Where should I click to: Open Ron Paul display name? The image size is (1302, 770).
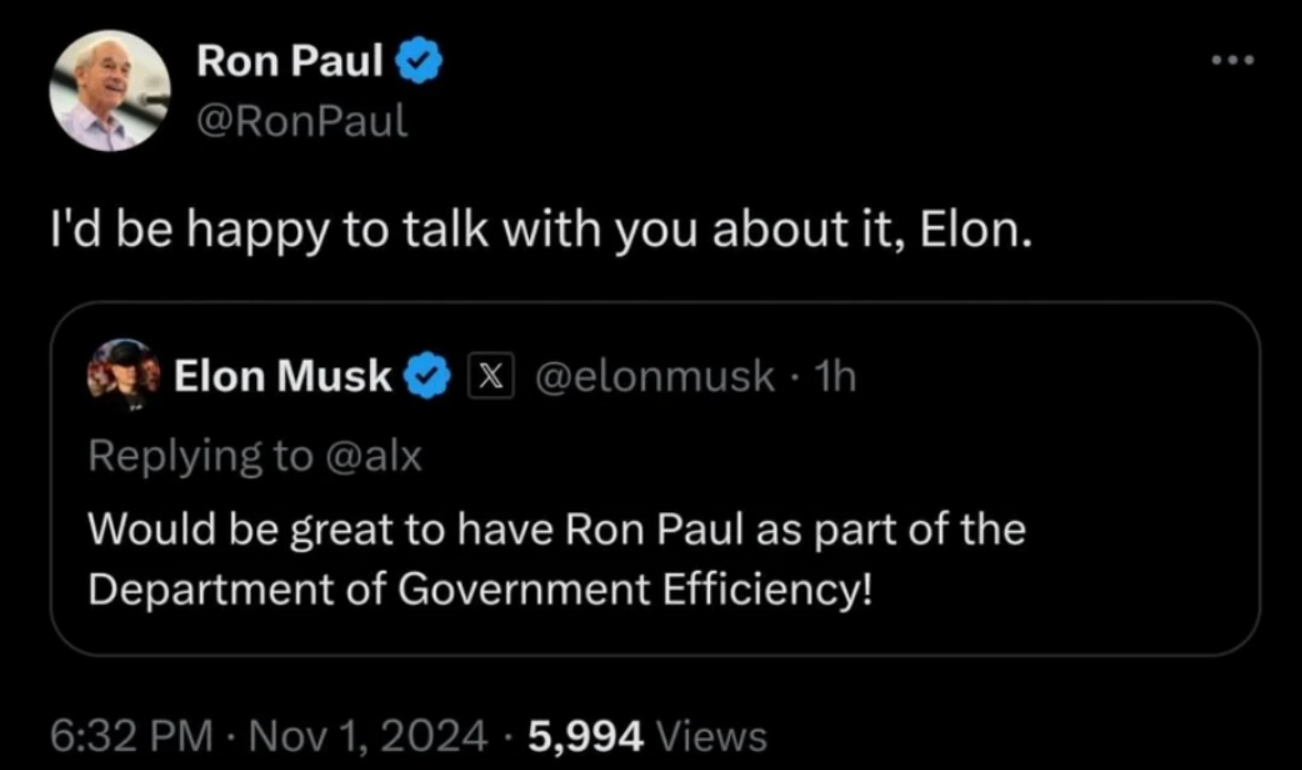[290, 62]
